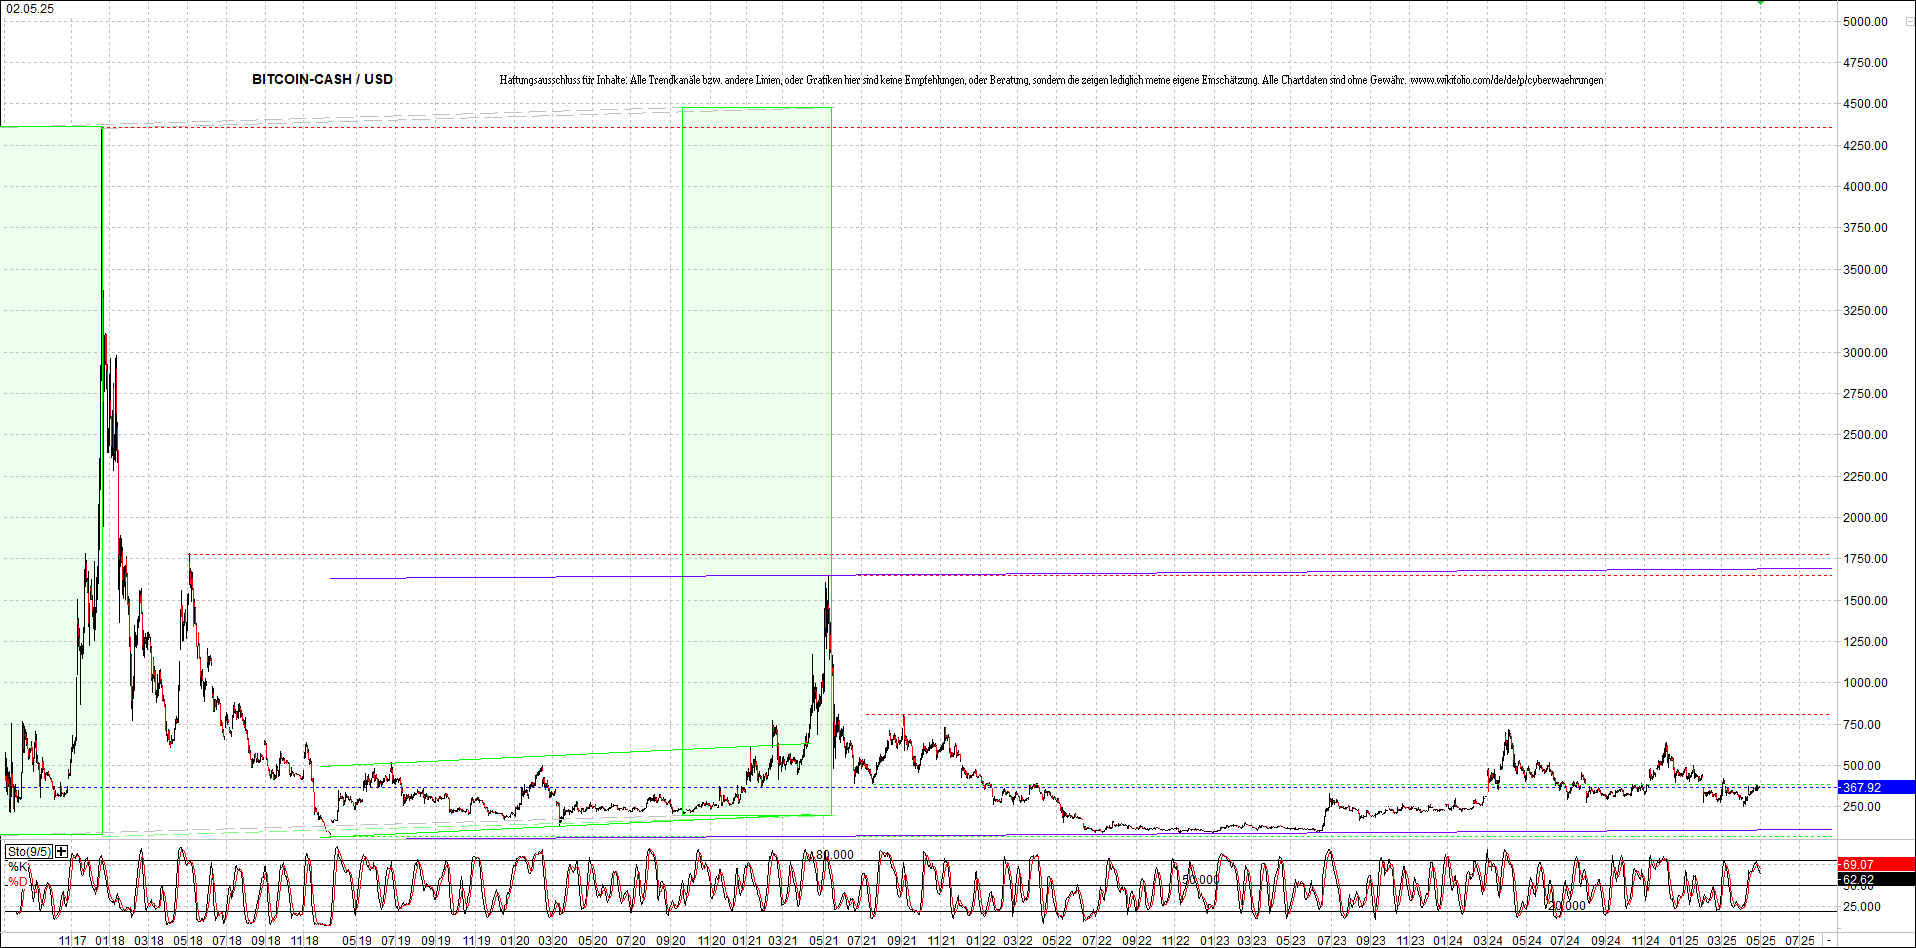
Task: Click the 3250.00 price axis label
Action: click(x=1865, y=310)
